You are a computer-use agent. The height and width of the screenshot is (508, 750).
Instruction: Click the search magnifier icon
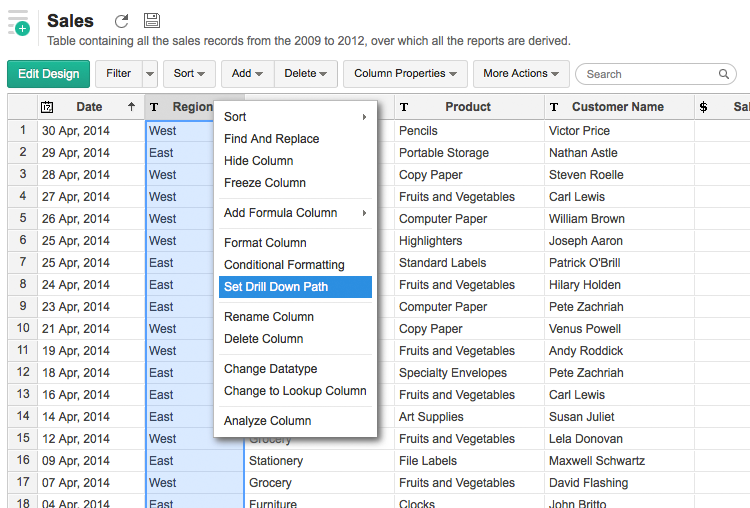(725, 74)
